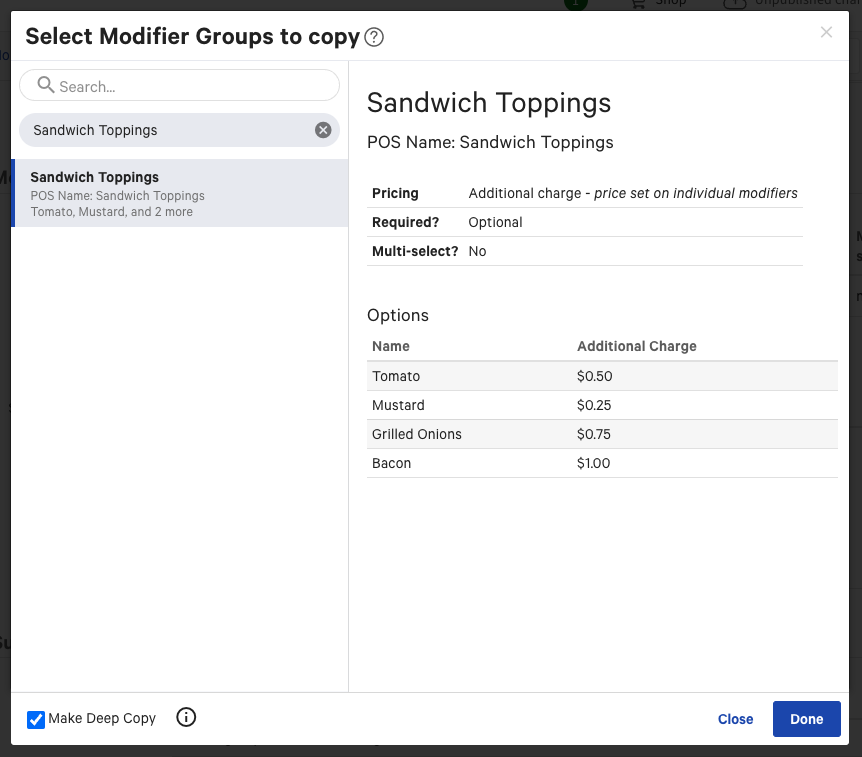862x757 pixels.
Task: Click the info icon beside Make Deep Copy
Action: coord(186,718)
